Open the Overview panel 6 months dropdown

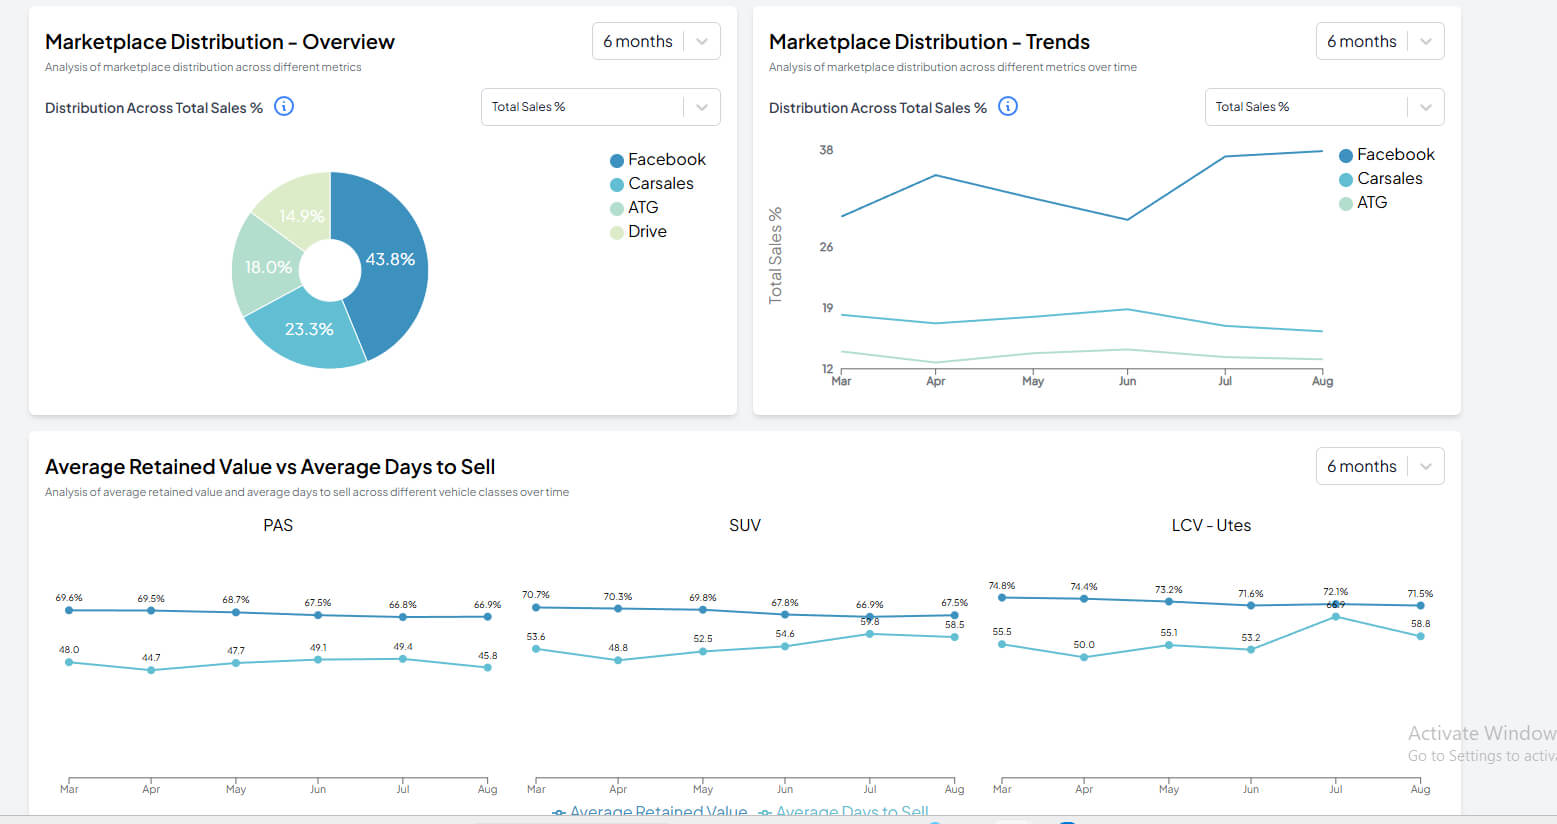click(x=656, y=41)
